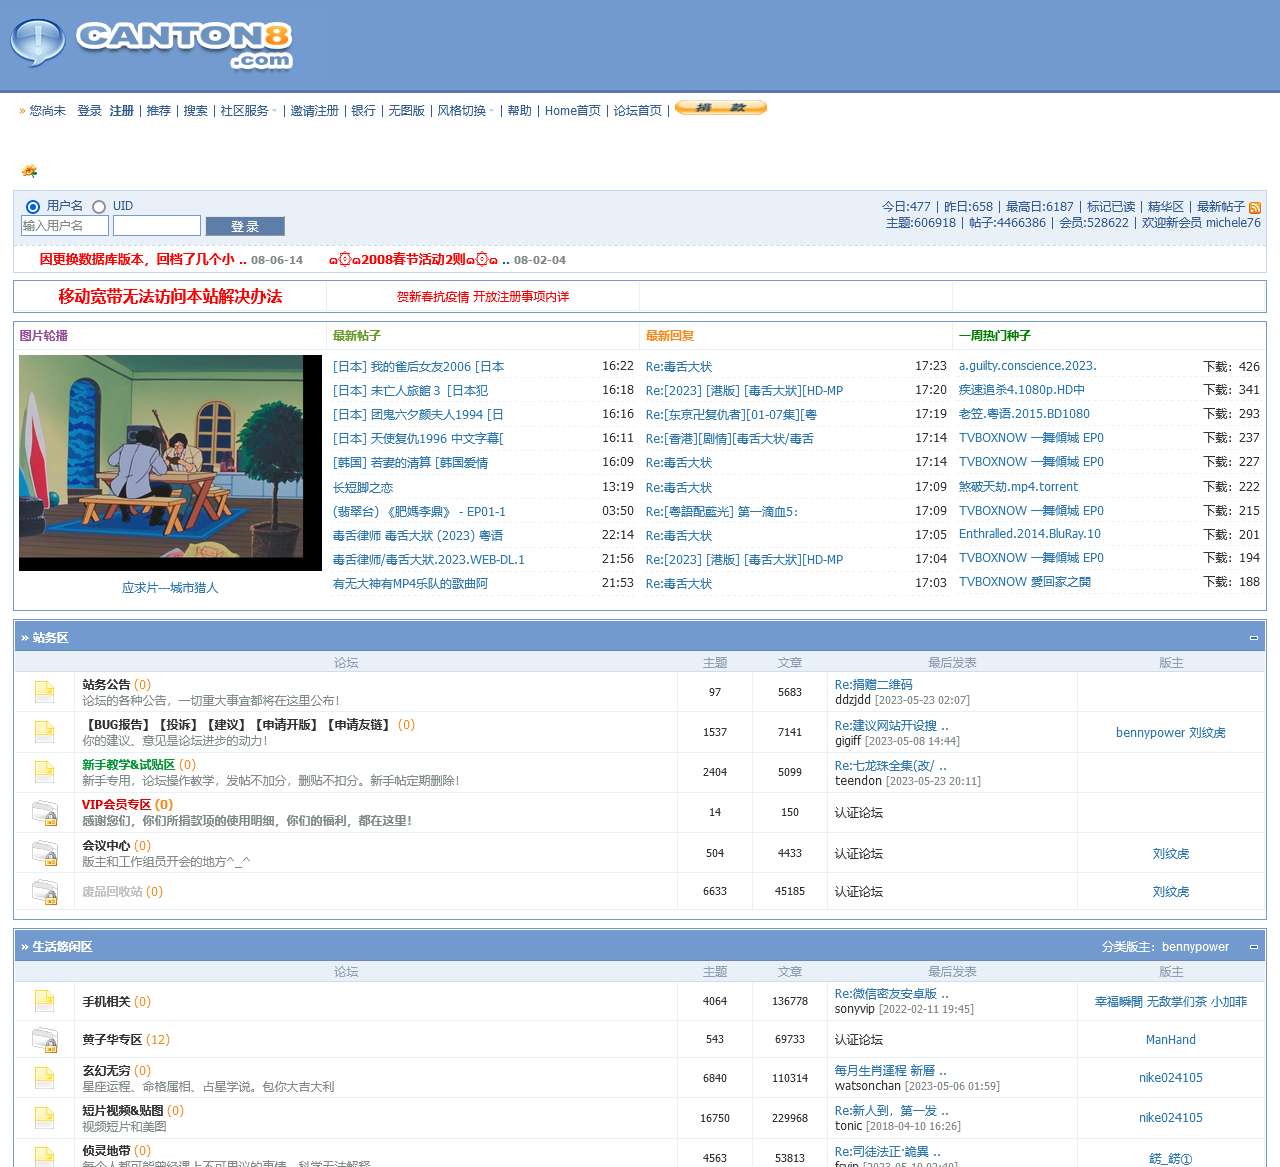Select the UID radio button
Image resolution: width=1280 pixels, height=1167 pixels.
[x=99, y=207]
